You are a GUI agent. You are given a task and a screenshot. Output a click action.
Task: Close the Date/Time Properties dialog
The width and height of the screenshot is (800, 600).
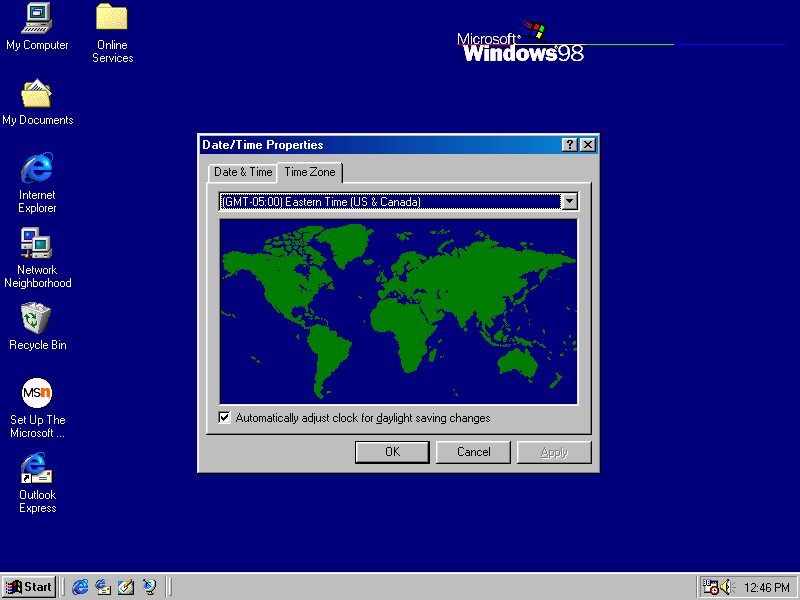588,145
